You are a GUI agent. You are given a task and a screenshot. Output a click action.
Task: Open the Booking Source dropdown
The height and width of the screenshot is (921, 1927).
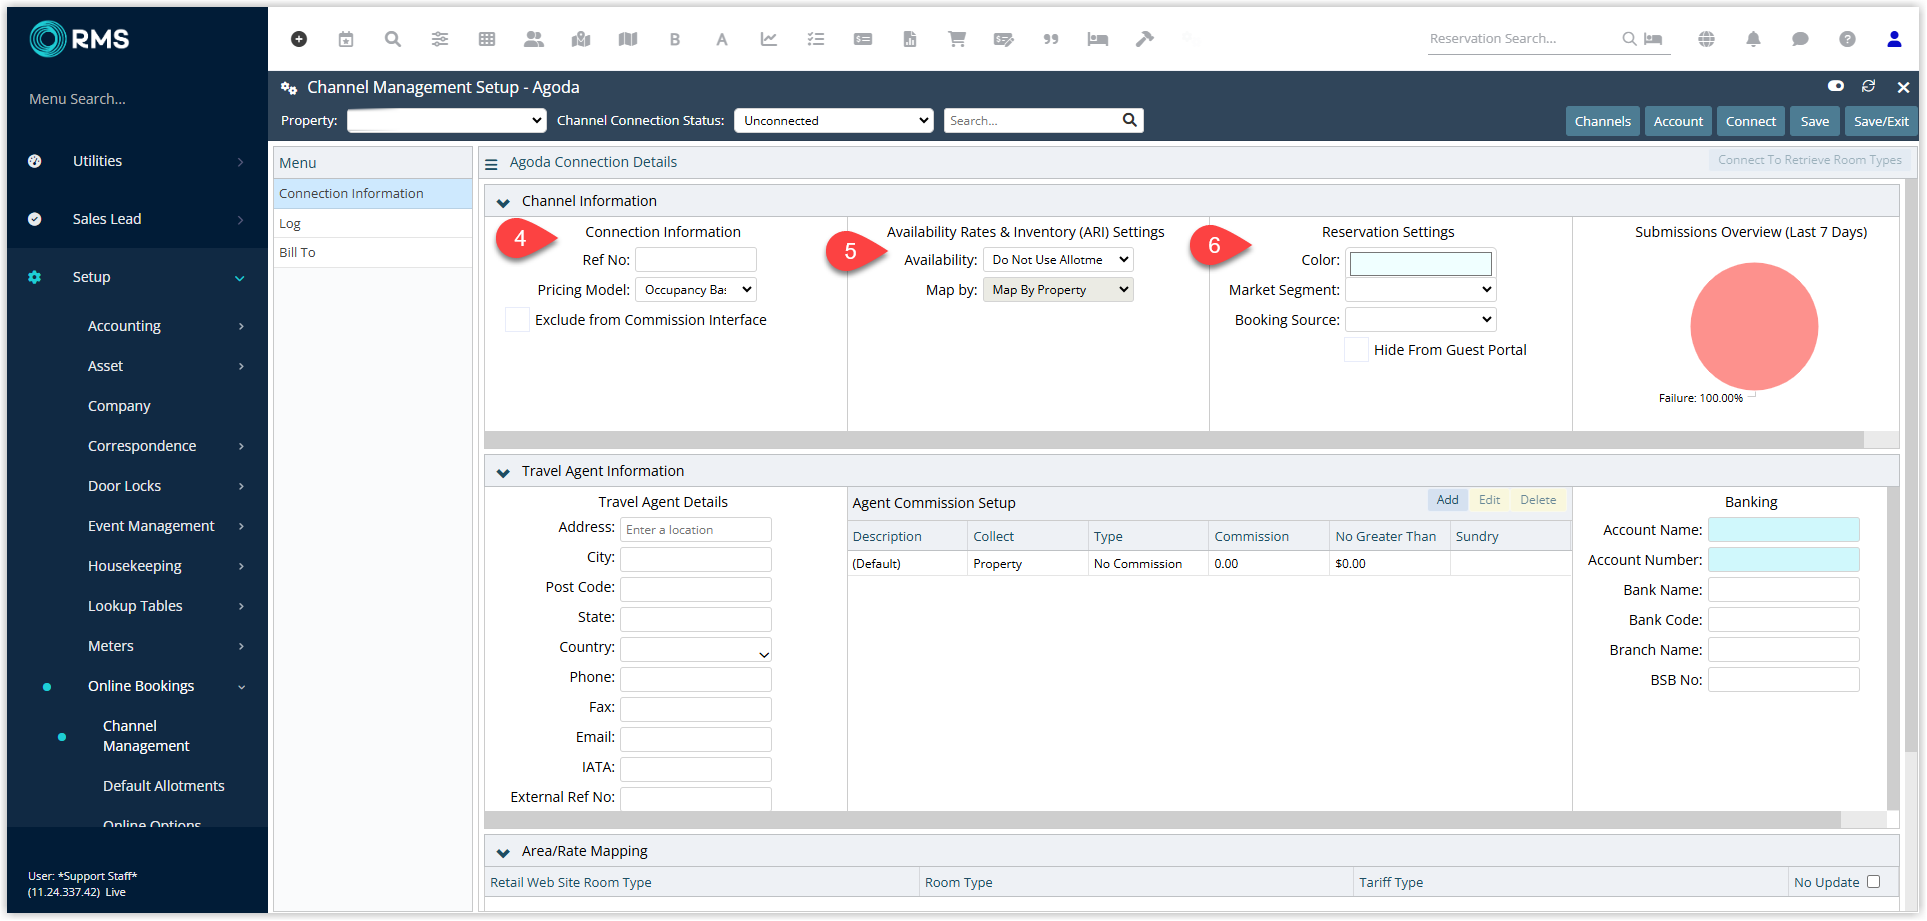point(1420,320)
